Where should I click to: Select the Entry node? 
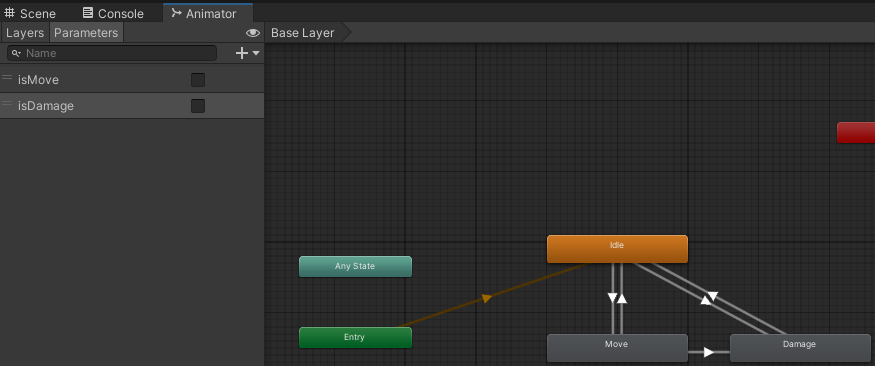[355, 338]
